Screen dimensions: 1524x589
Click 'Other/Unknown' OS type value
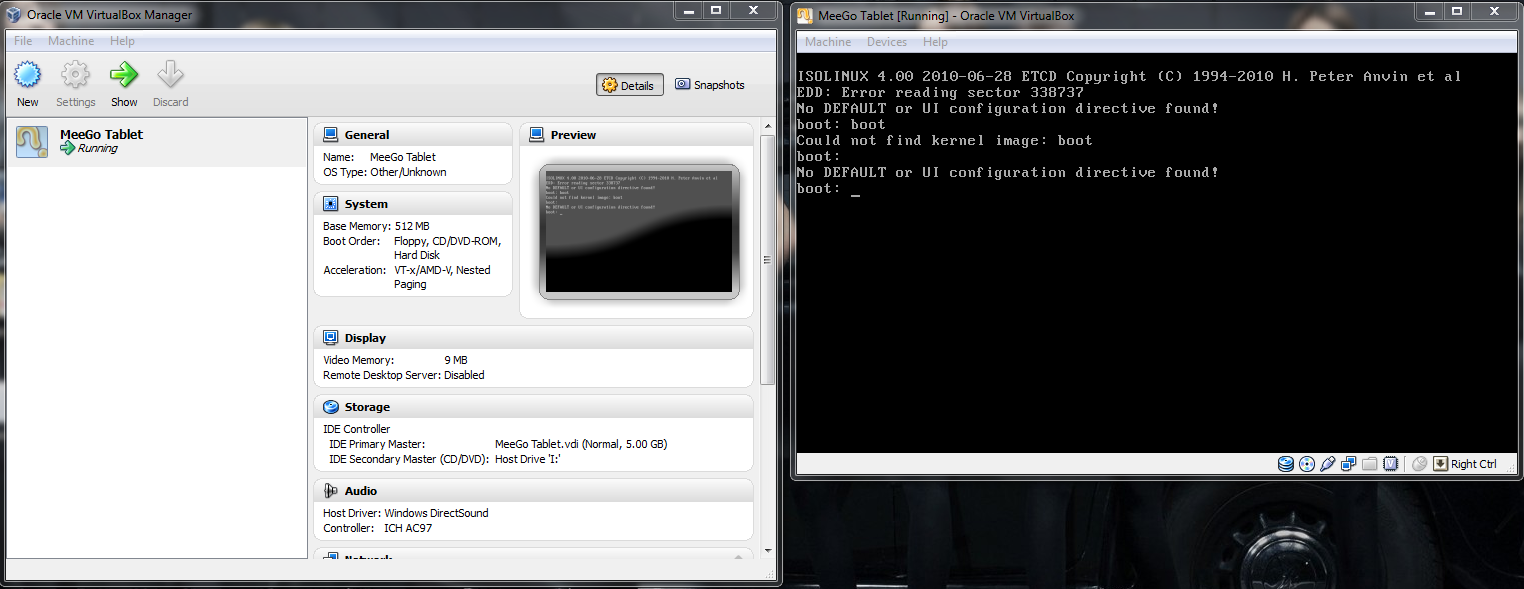[x=408, y=172]
